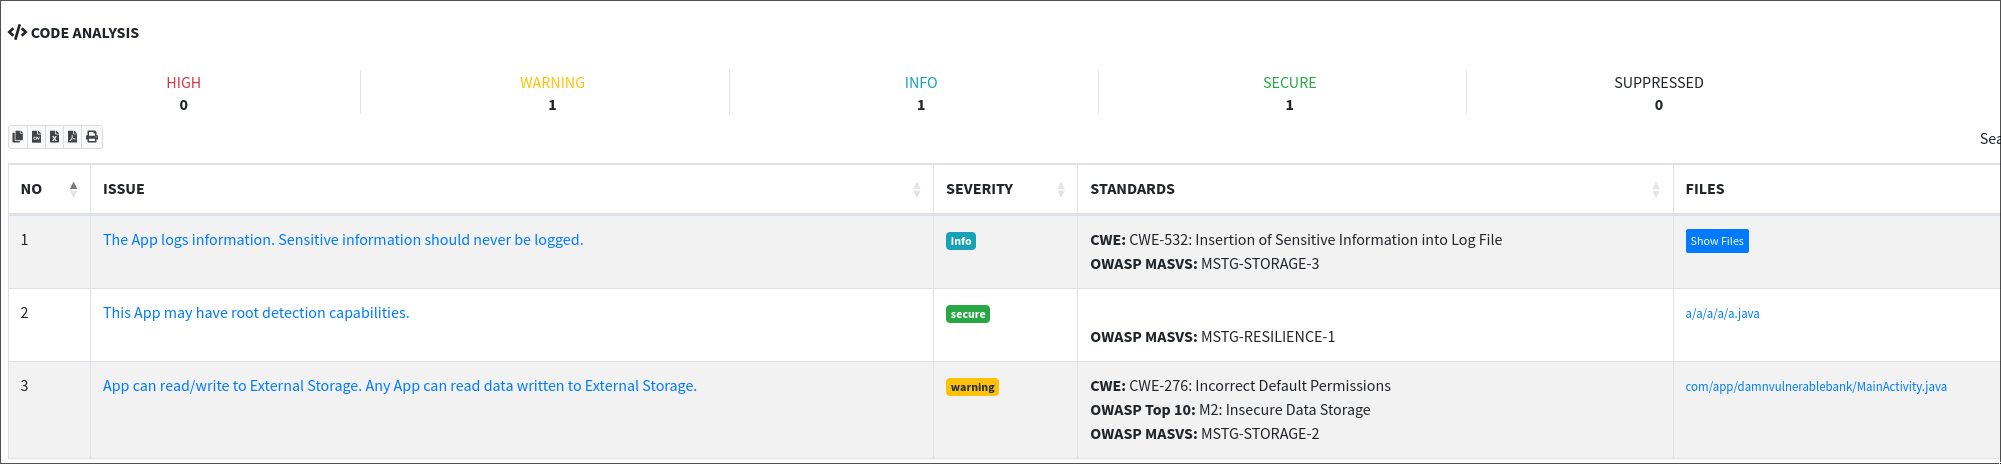The height and width of the screenshot is (464, 2001).
Task: Click the green secure severity badge
Action: (968, 314)
